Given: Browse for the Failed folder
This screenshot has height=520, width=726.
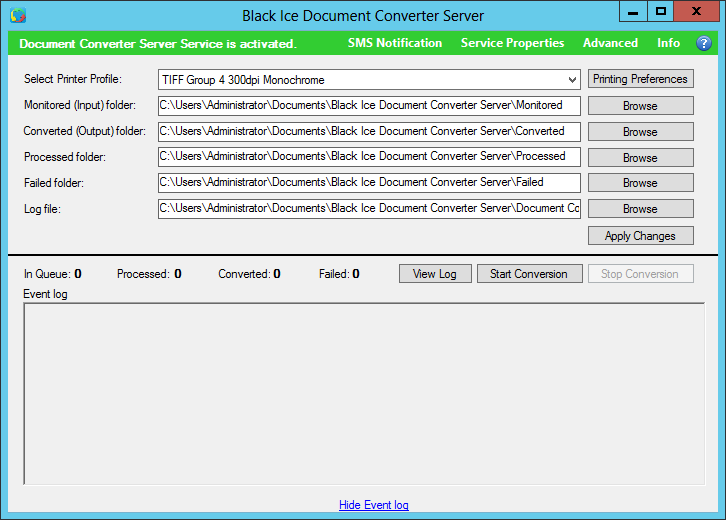Looking at the screenshot, I should click(640, 183).
